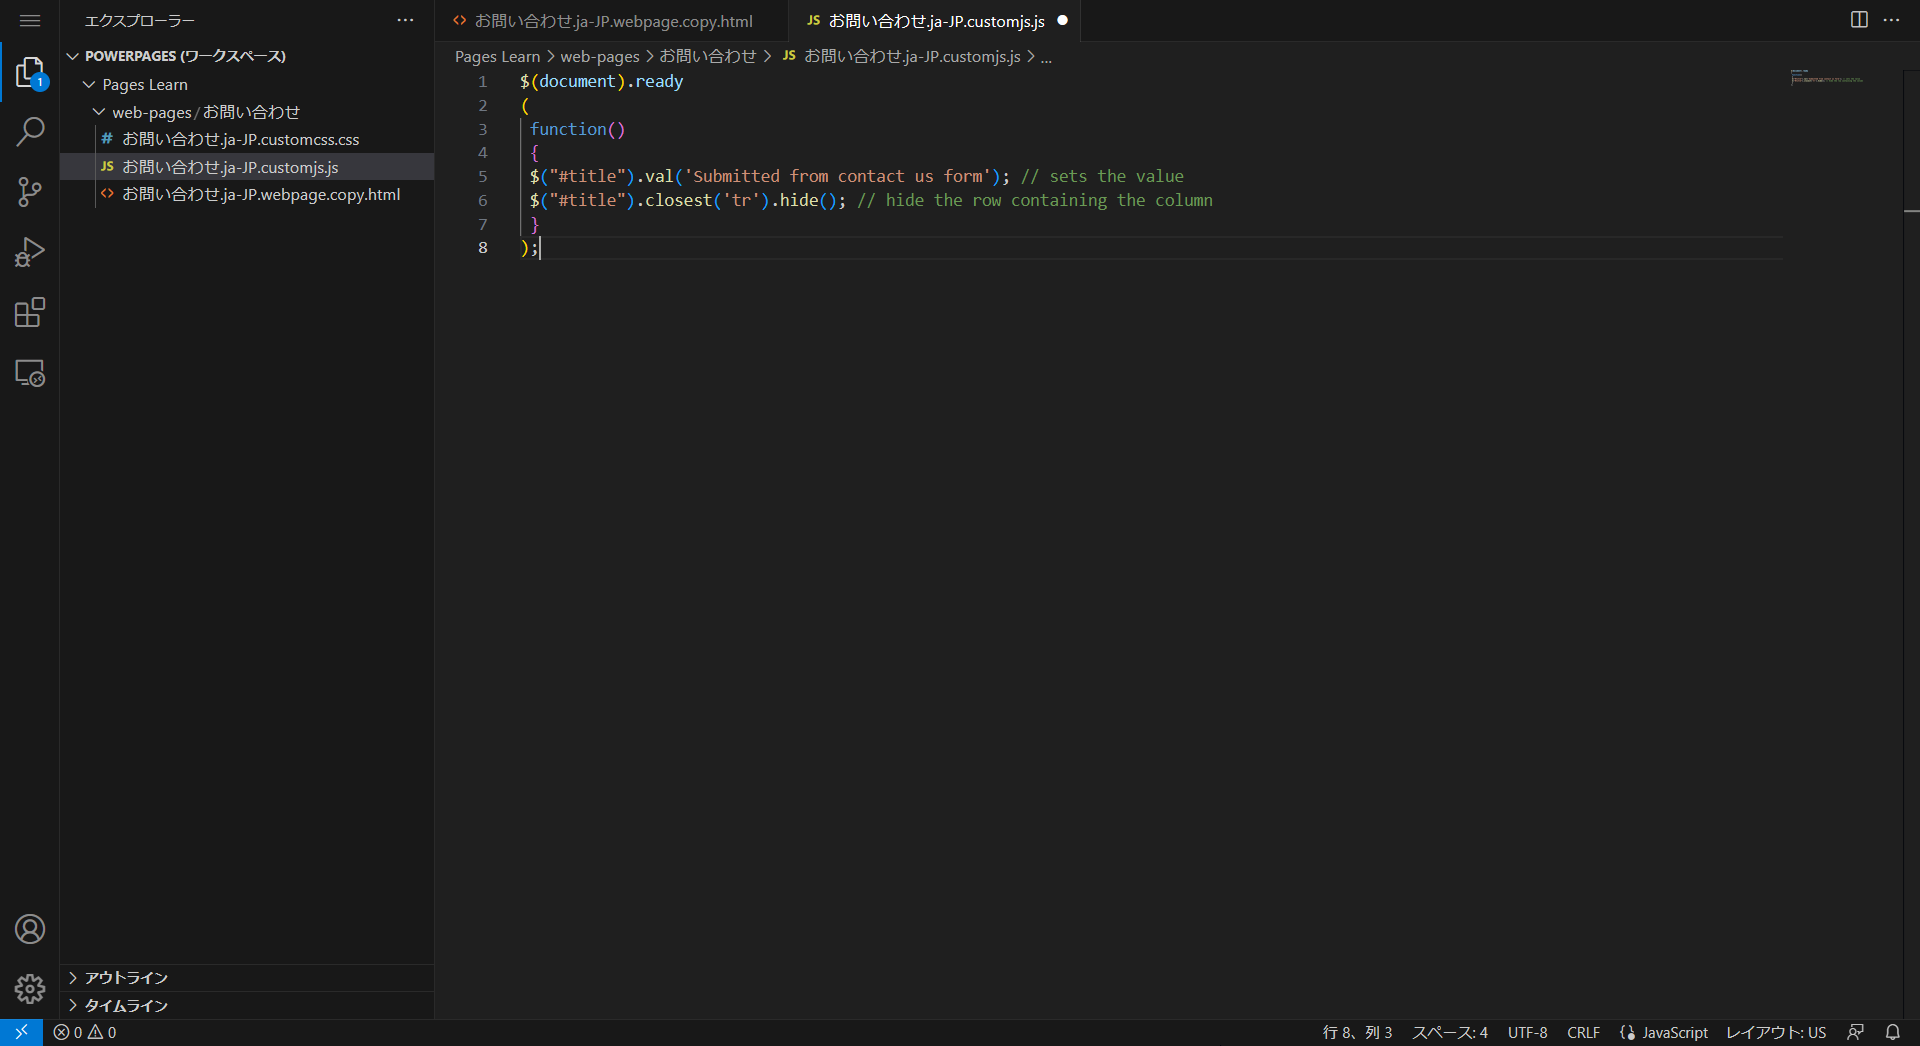Open go-to-line via 行 8、列 3 status
1920x1046 pixels.
pyautogui.click(x=1357, y=1032)
